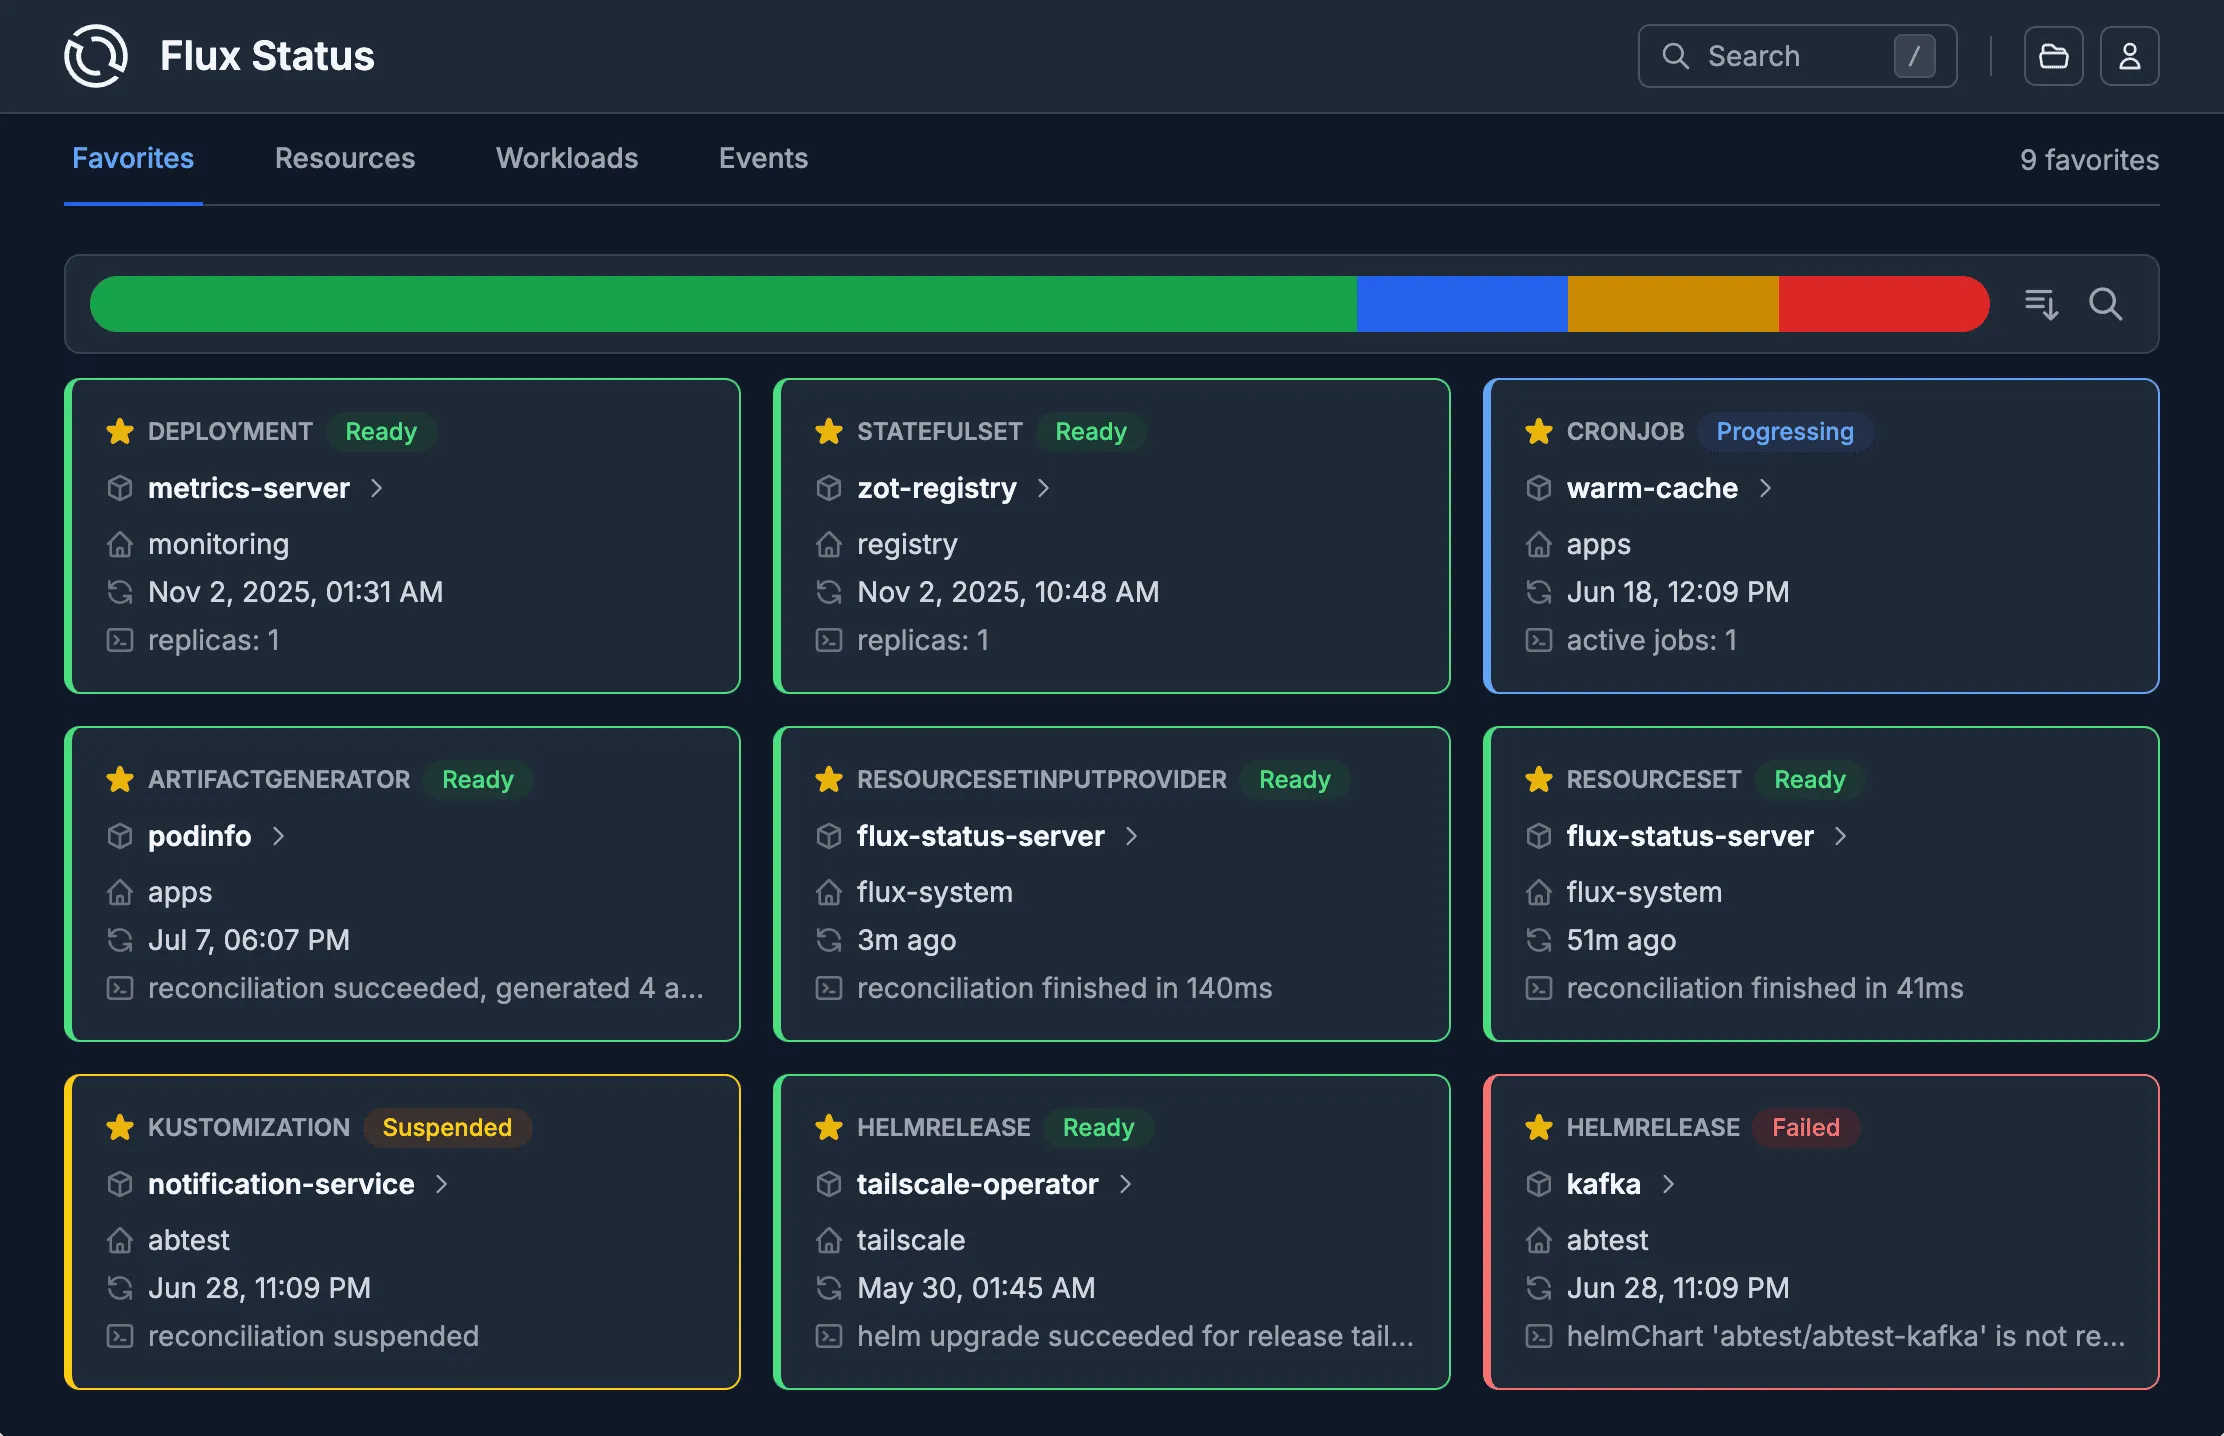Switch to the Workloads tab
Viewport: 2224px width, 1436px height.
pos(567,158)
